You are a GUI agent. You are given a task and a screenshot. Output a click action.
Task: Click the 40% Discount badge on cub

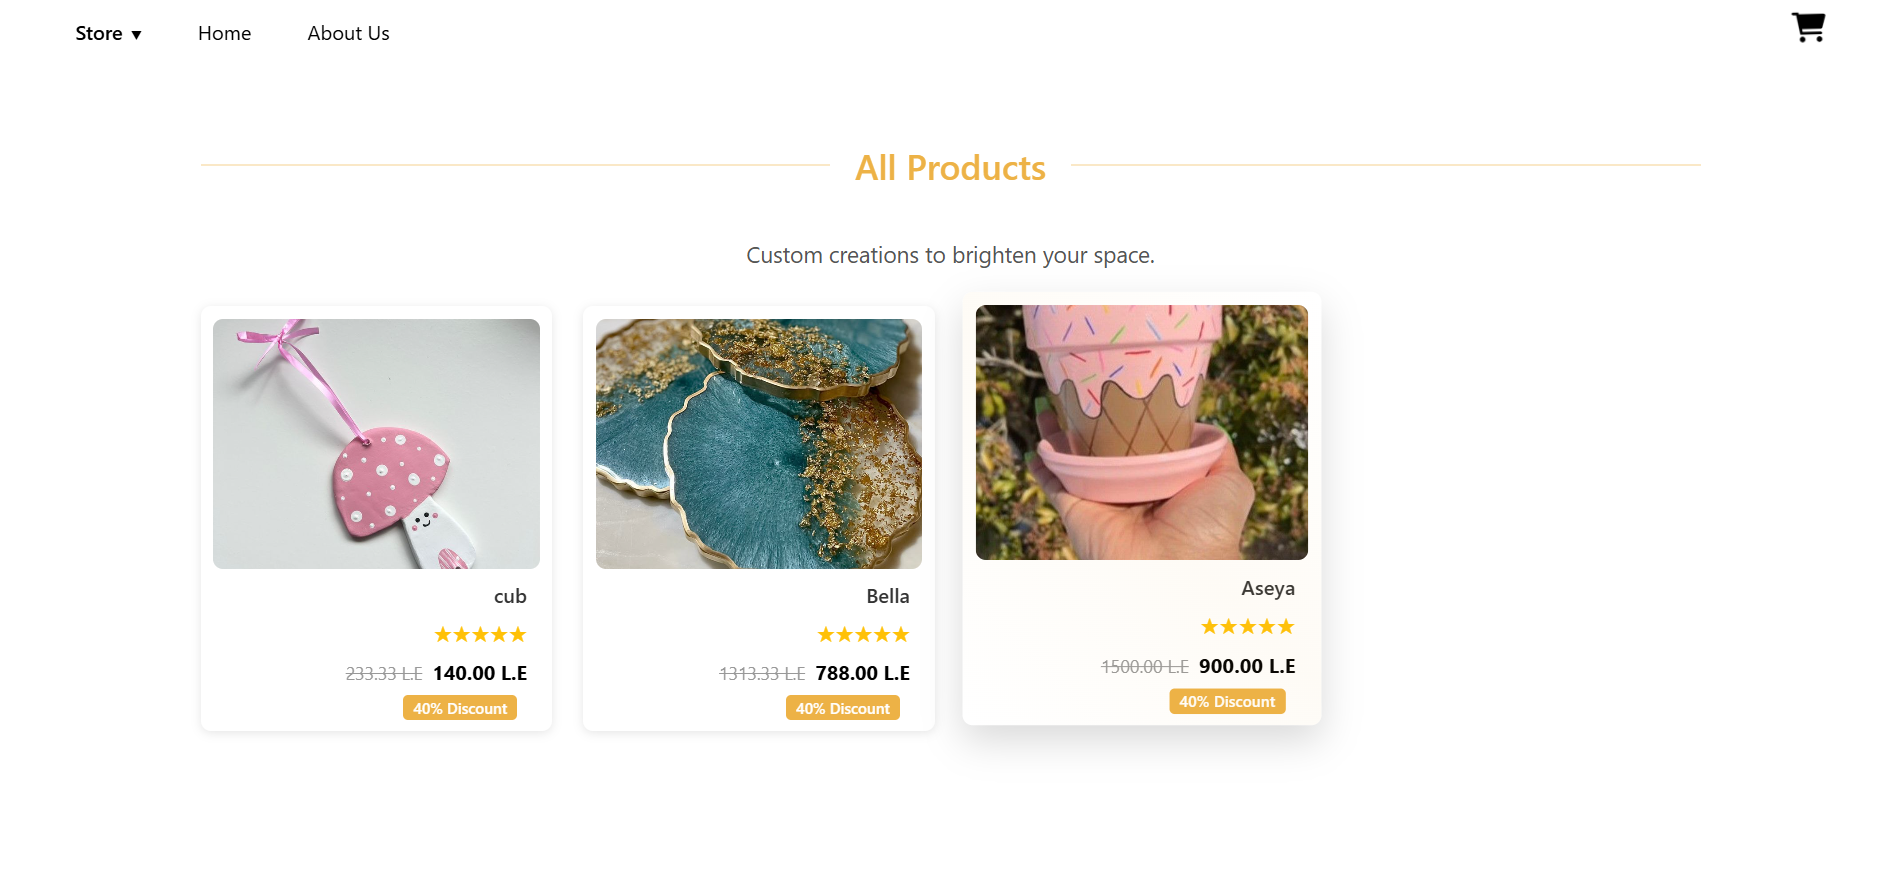pyautogui.click(x=460, y=708)
